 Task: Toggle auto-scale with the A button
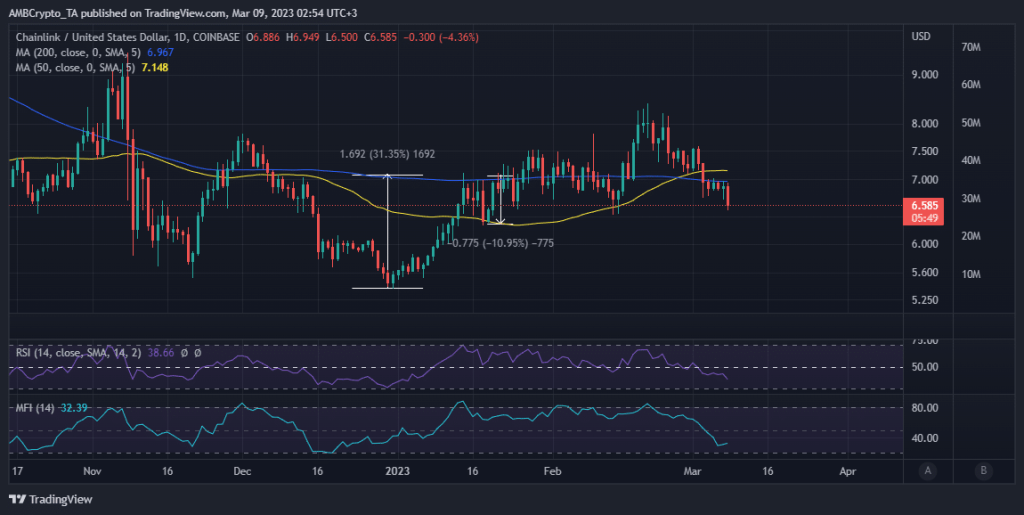(x=929, y=470)
